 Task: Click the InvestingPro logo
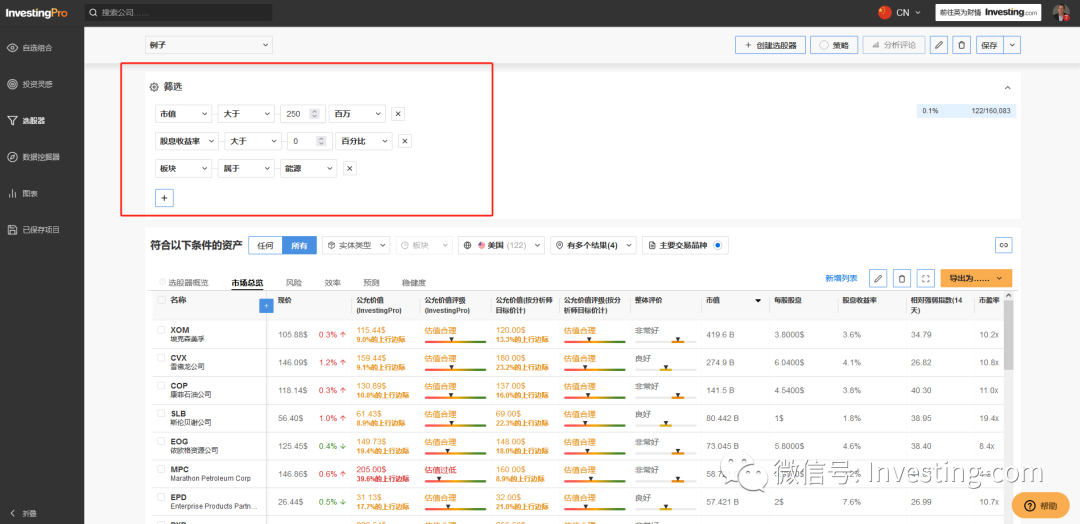pyautogui.click(x=37, y=12)
